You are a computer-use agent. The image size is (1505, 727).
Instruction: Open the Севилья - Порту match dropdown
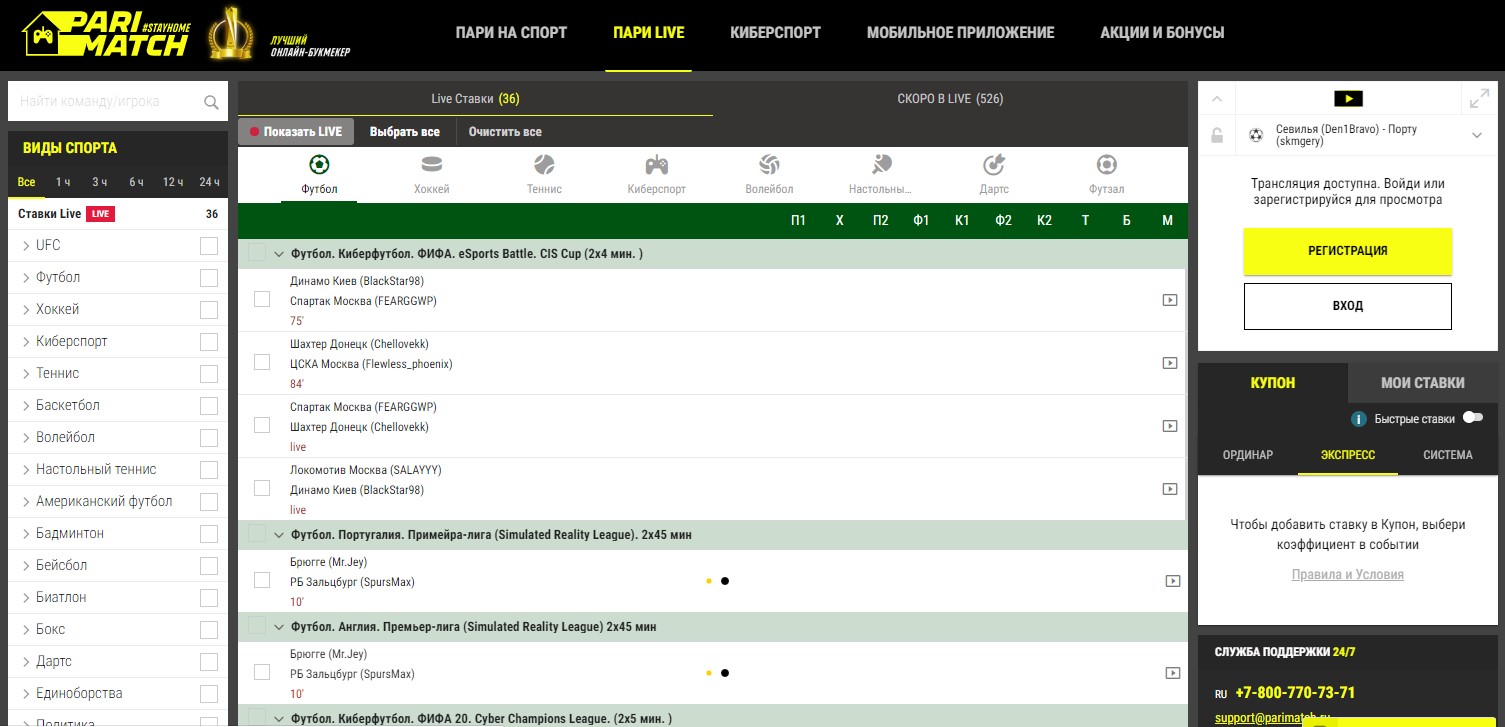tap(1477, 136)
